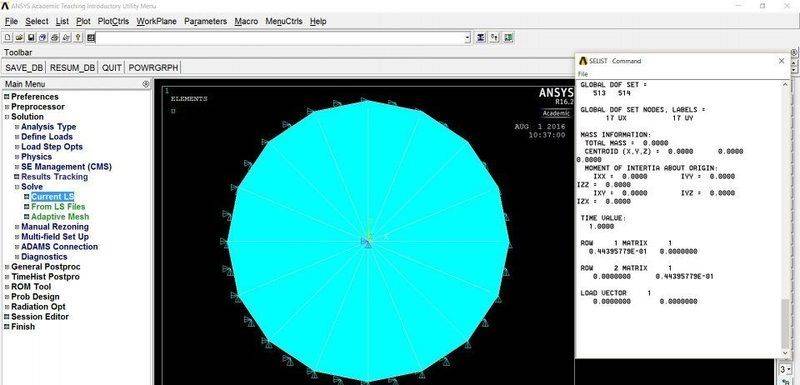
Task: Click the New Analysis icon
Action: [8, 38]
